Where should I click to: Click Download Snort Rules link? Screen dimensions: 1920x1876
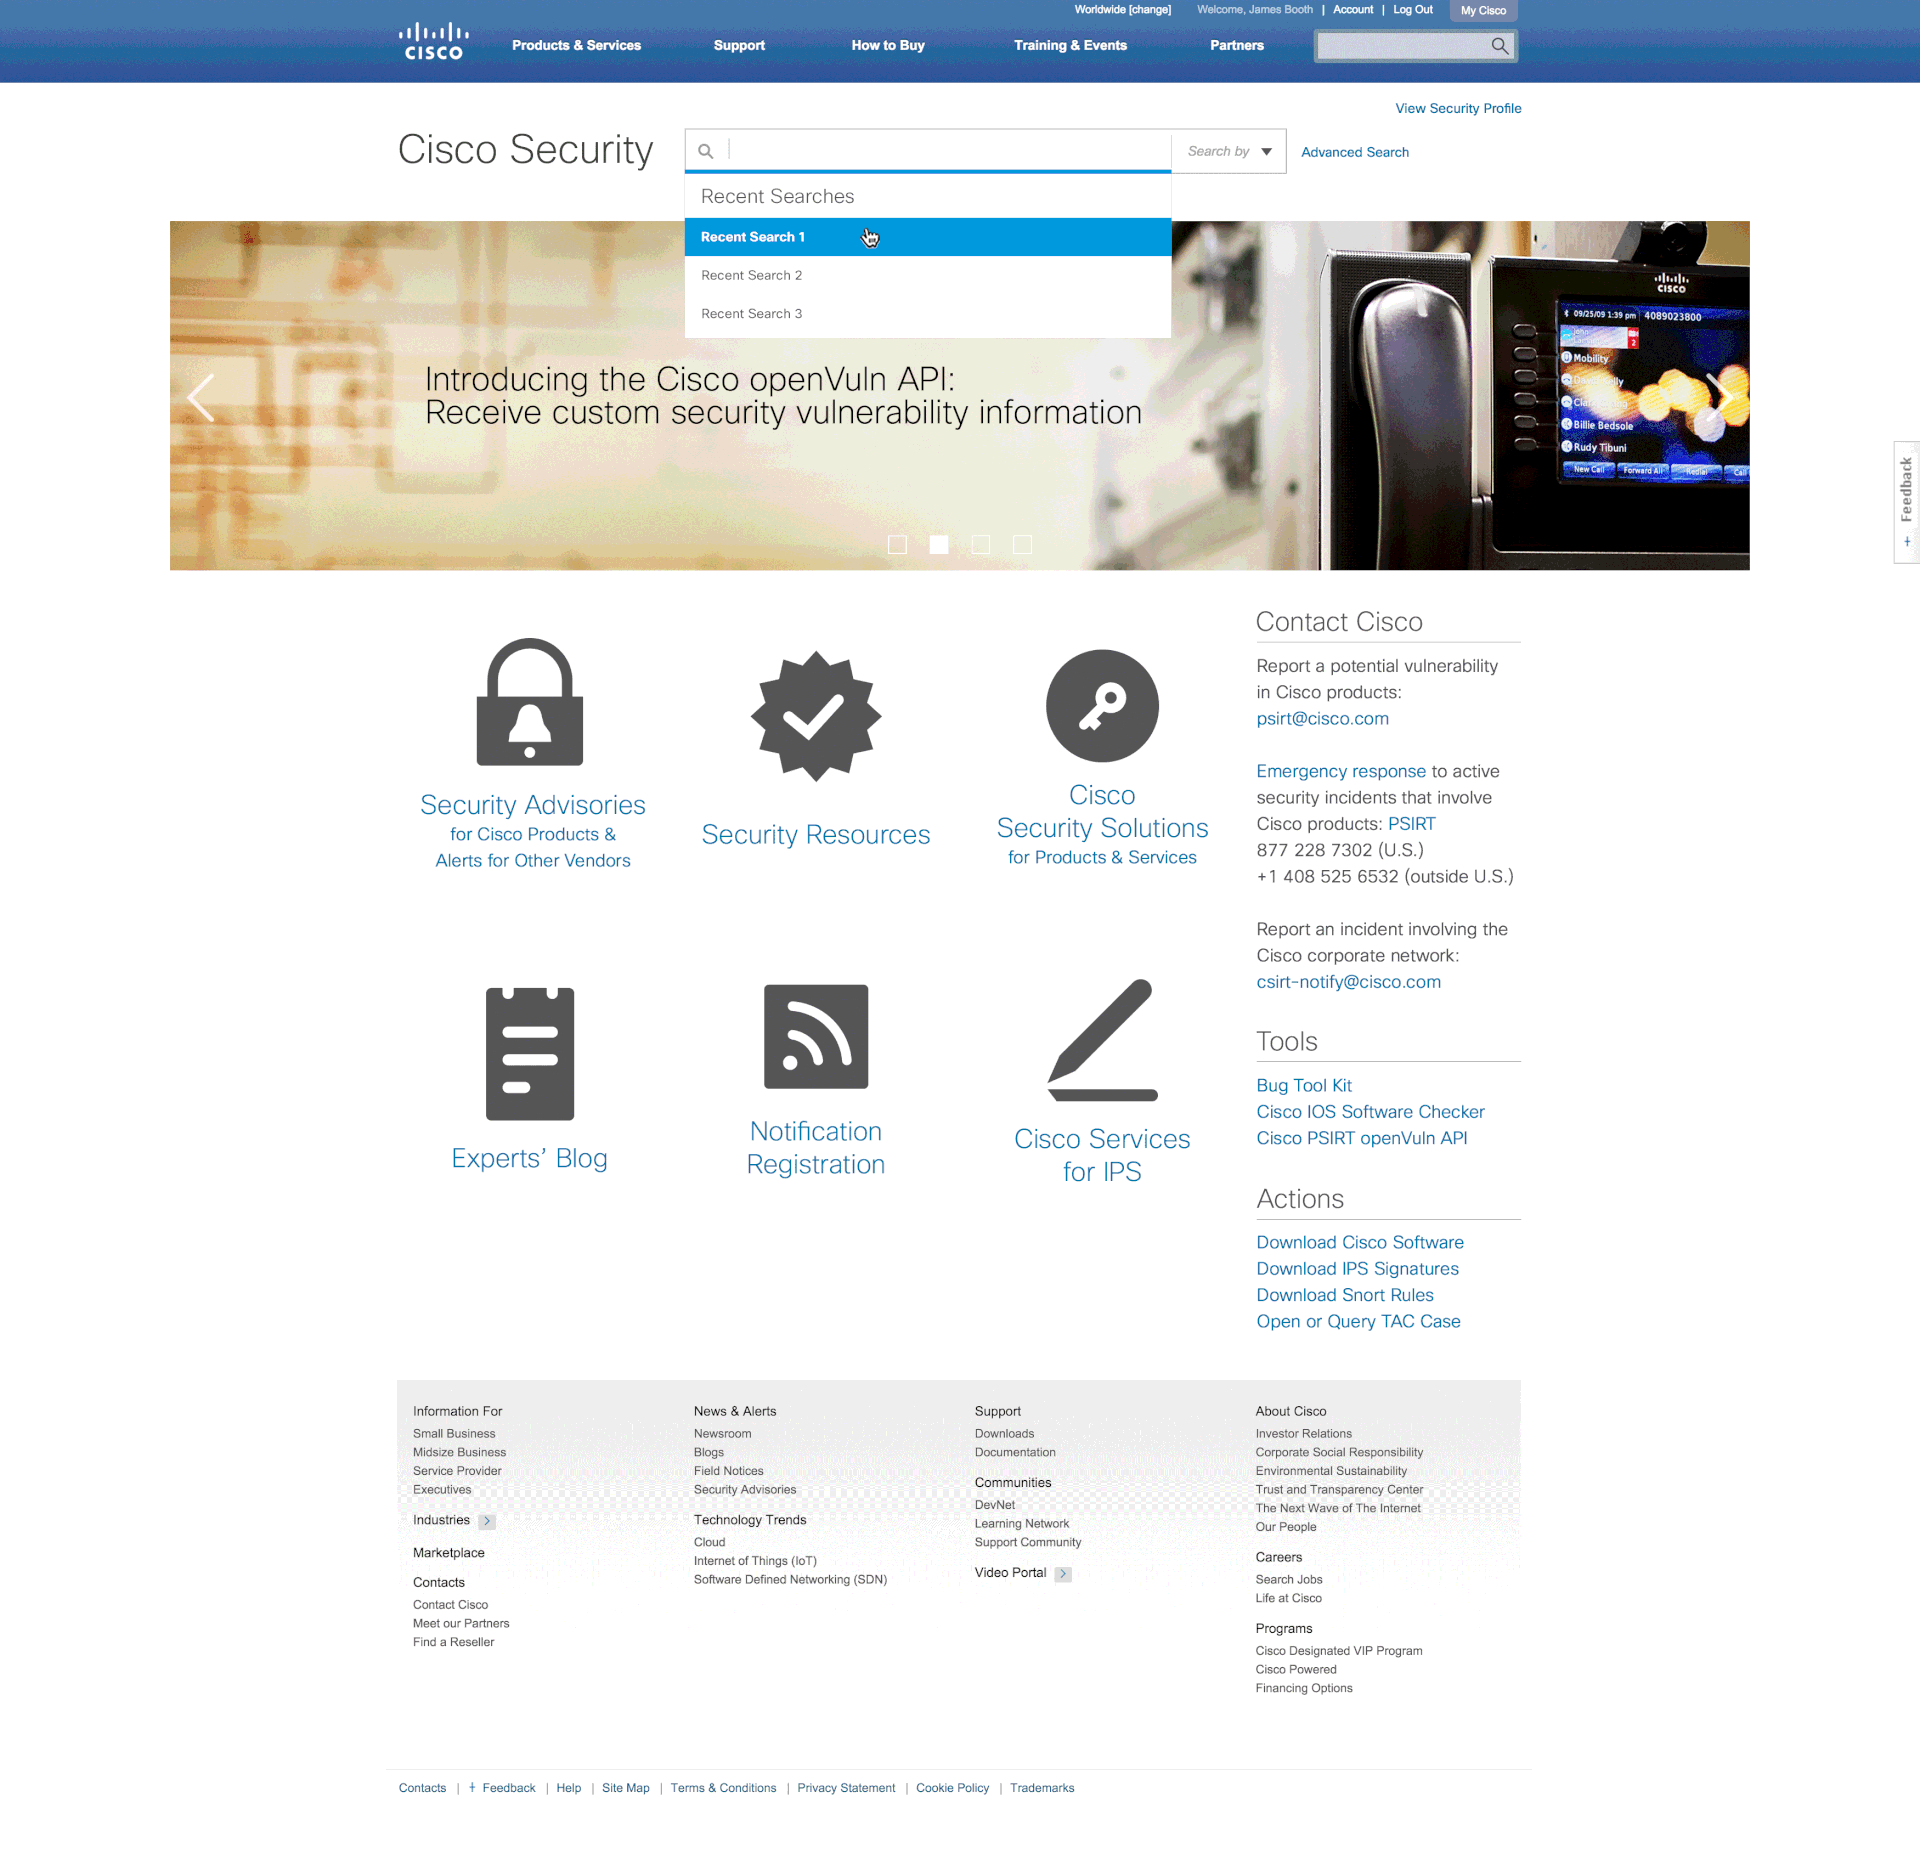pos(1344,1295)
